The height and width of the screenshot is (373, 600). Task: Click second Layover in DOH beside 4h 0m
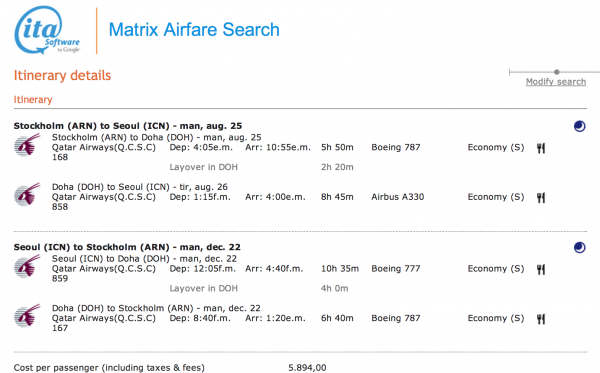204,288
